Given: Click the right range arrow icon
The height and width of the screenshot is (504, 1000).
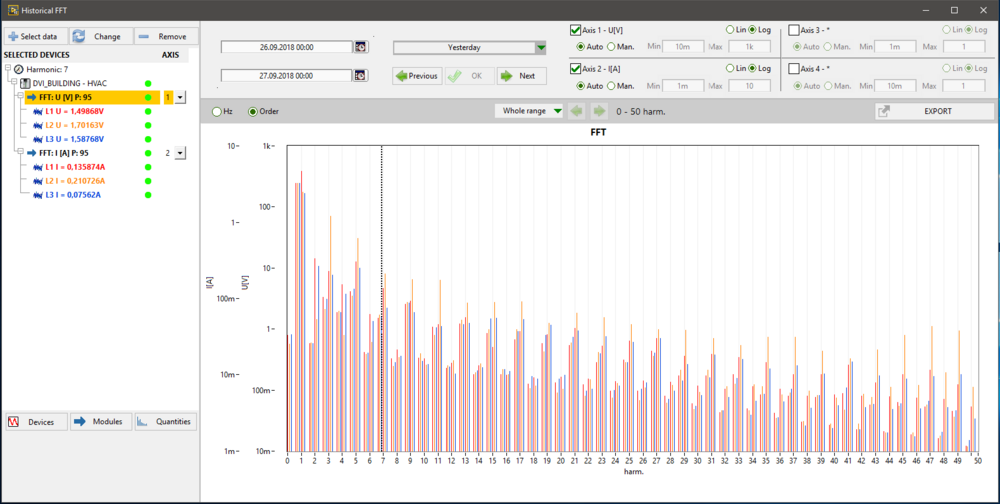Looking at the screenshot, I should (x=599, y=111).
